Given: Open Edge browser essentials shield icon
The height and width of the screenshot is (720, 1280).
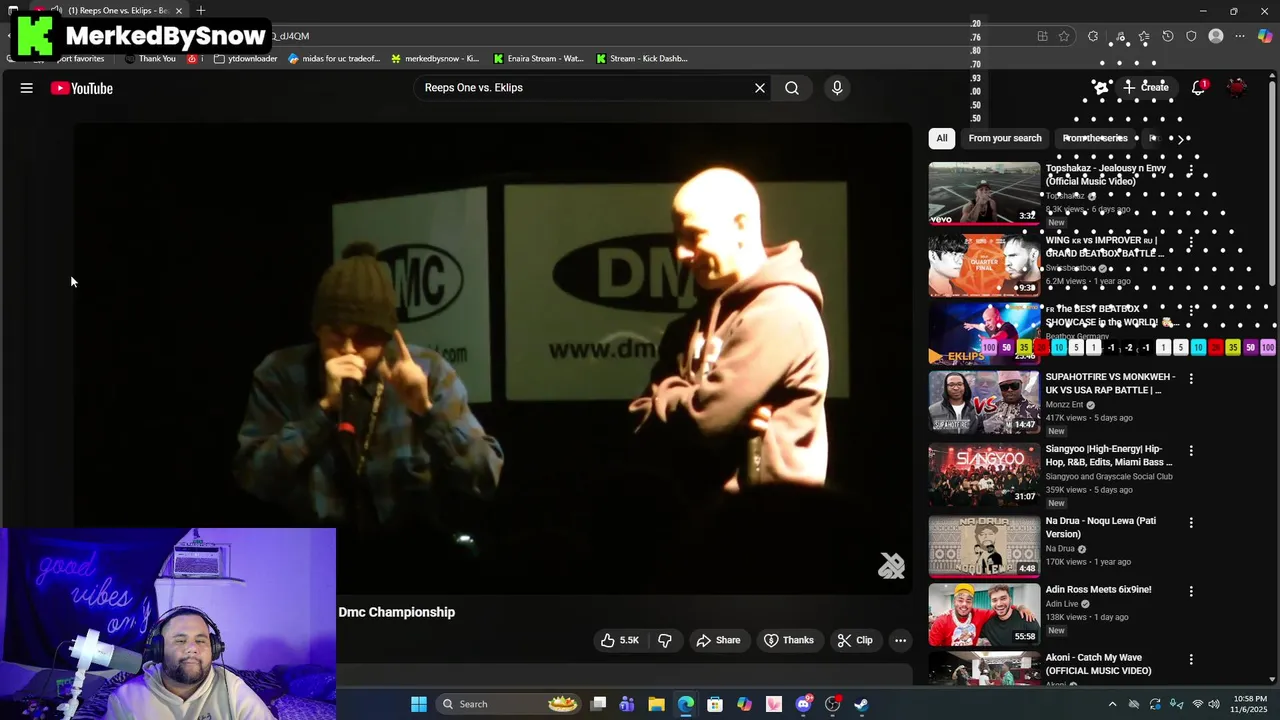Looking at the screenshot, I should (1191, 36).
